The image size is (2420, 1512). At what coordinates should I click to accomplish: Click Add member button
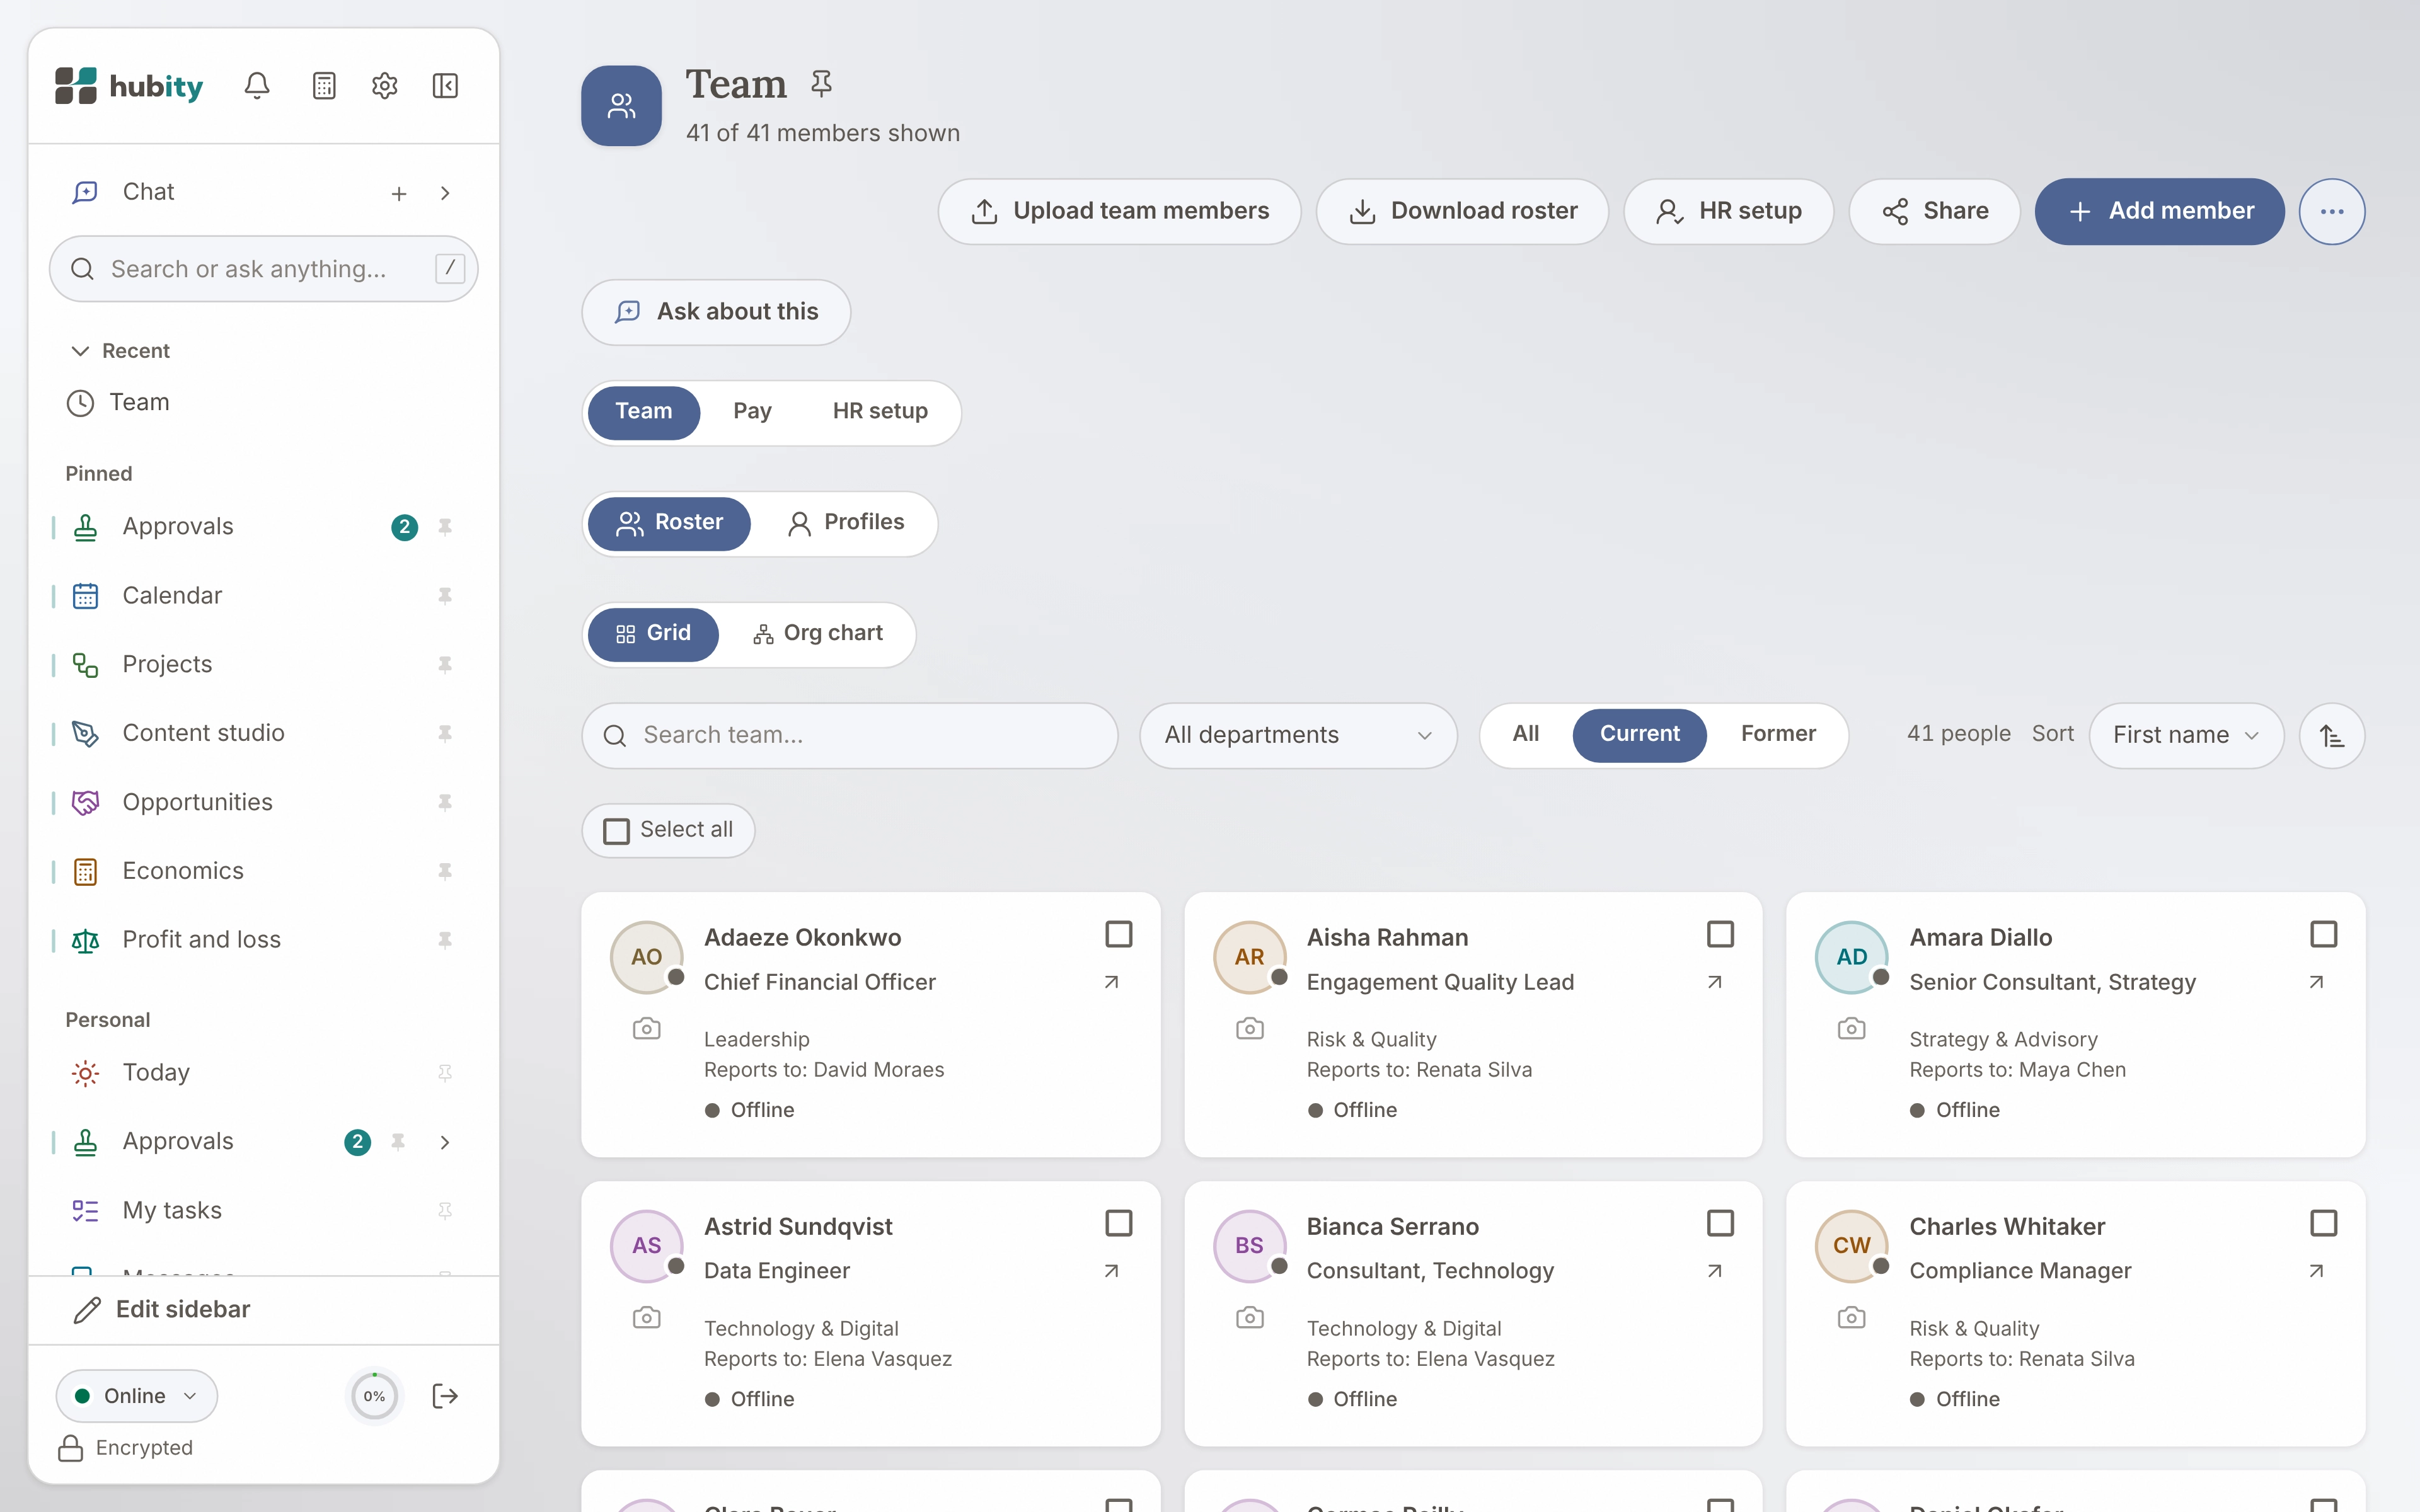tap(2159, 211)
